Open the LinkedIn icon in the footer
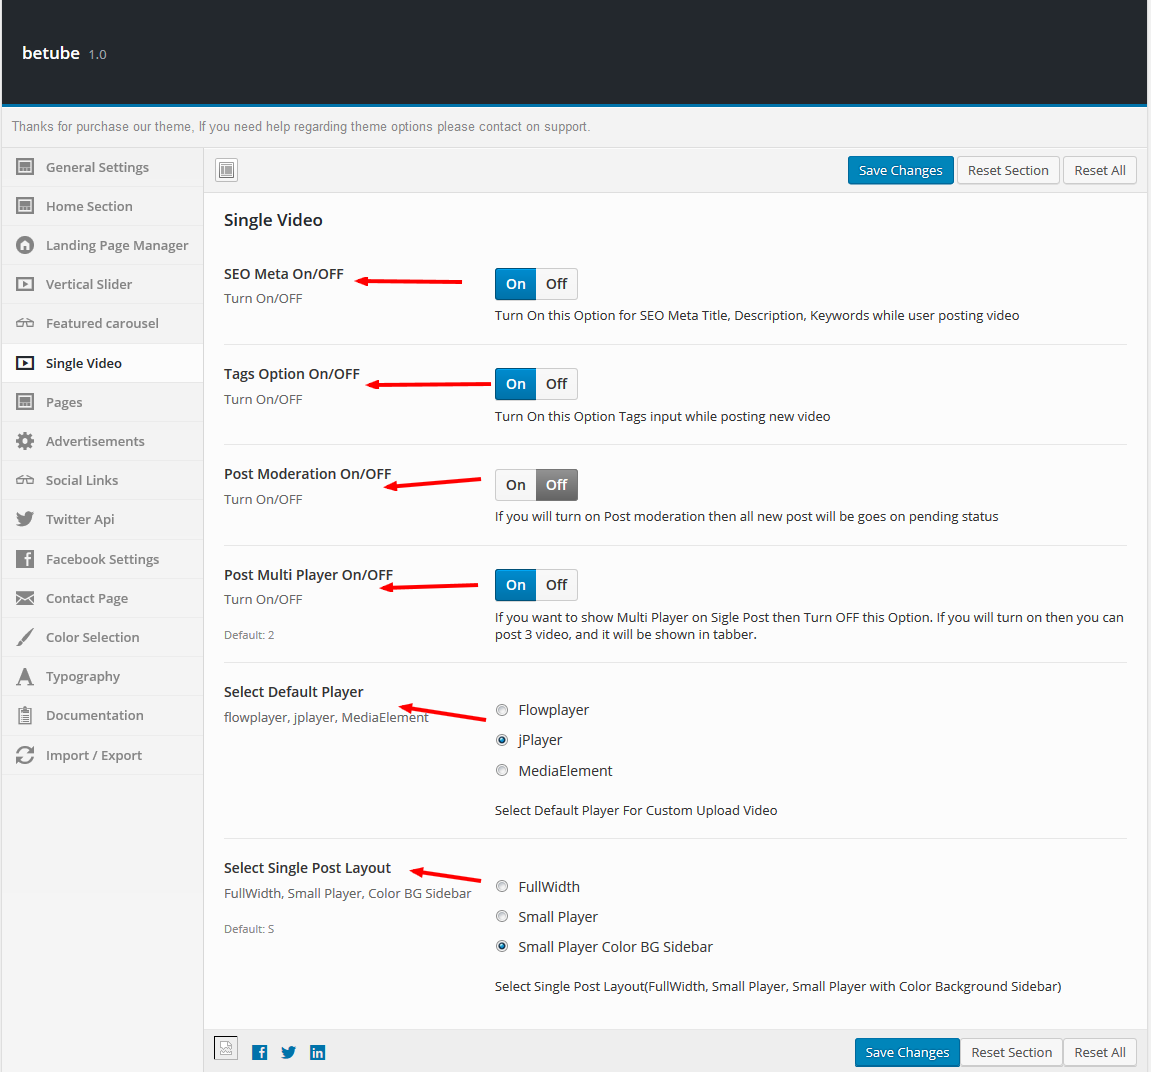Viewport: 1151px width, 1072px height. pos(317,1051)
